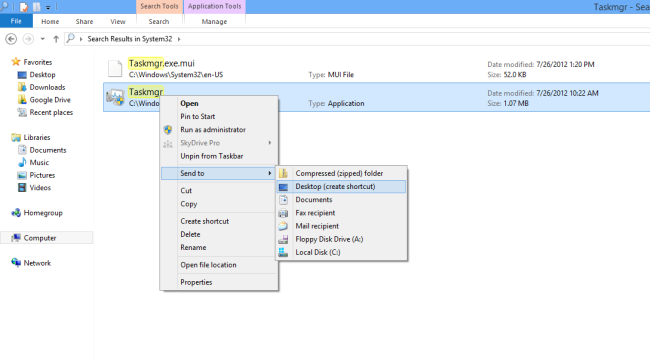650x360 pixels.
Task: Select the Taskmgr application icon
Action: coord(115,97)
